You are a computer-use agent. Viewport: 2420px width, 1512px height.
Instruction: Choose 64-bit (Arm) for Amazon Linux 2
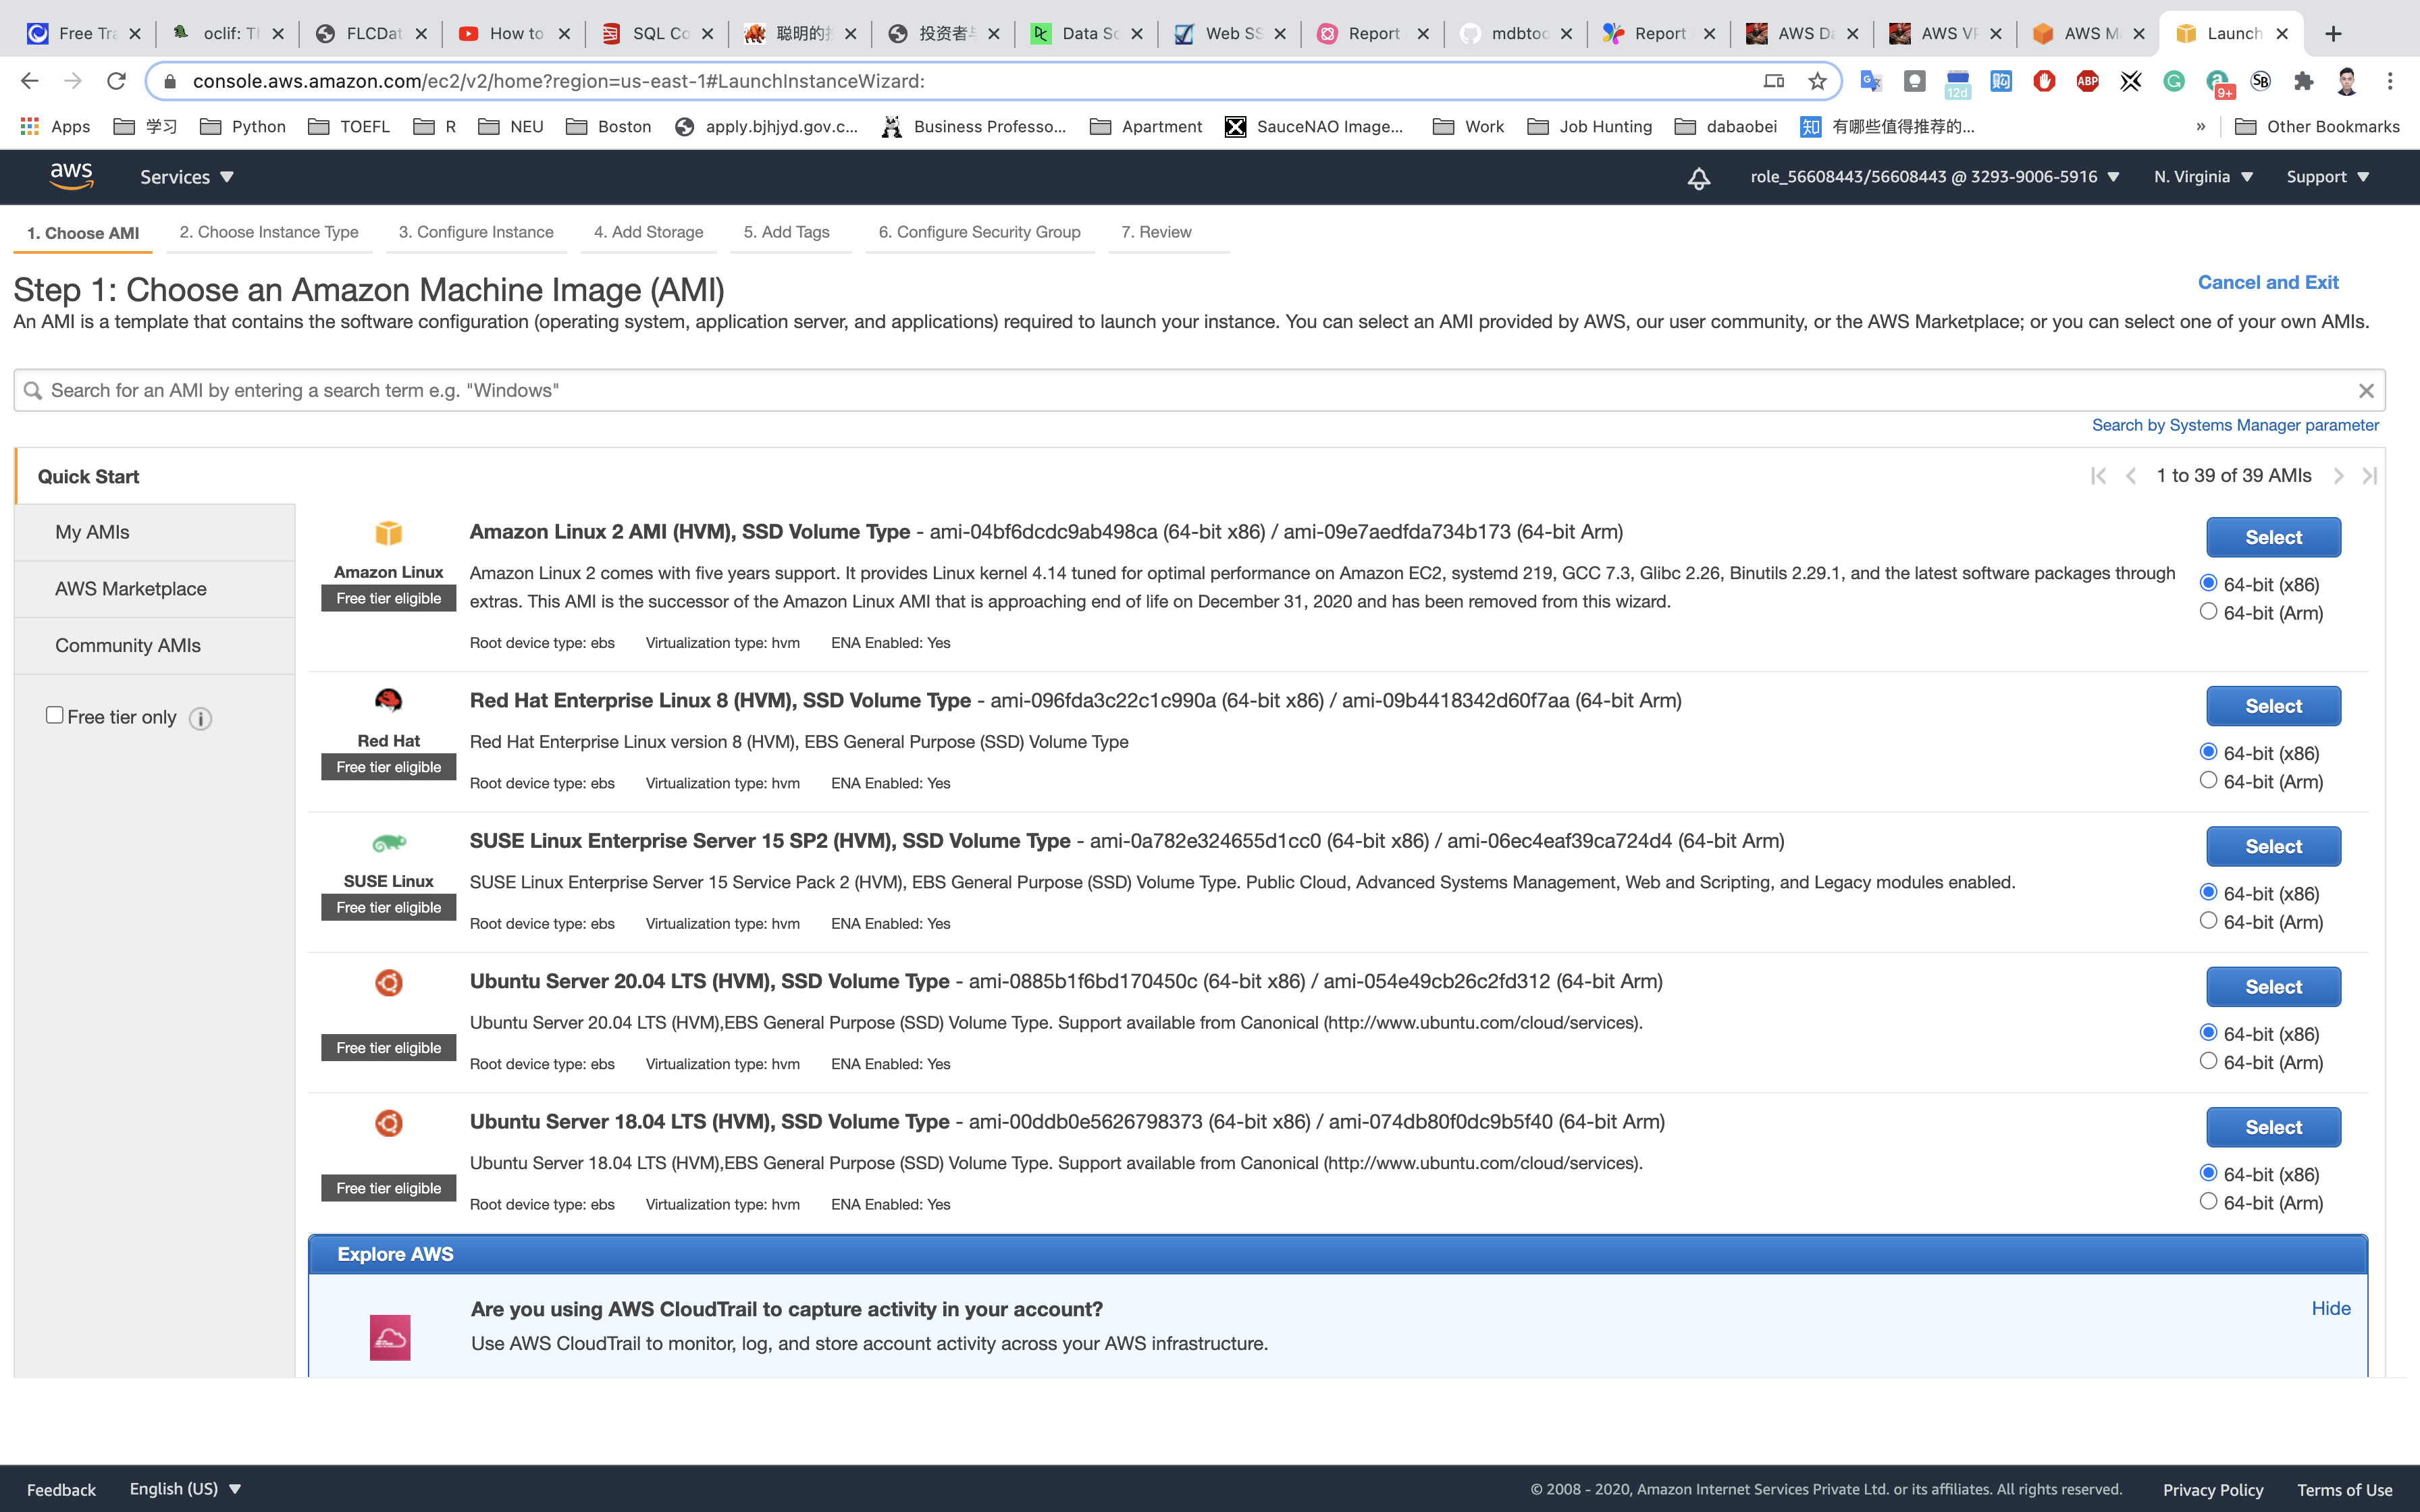(x=2208, y=611)
